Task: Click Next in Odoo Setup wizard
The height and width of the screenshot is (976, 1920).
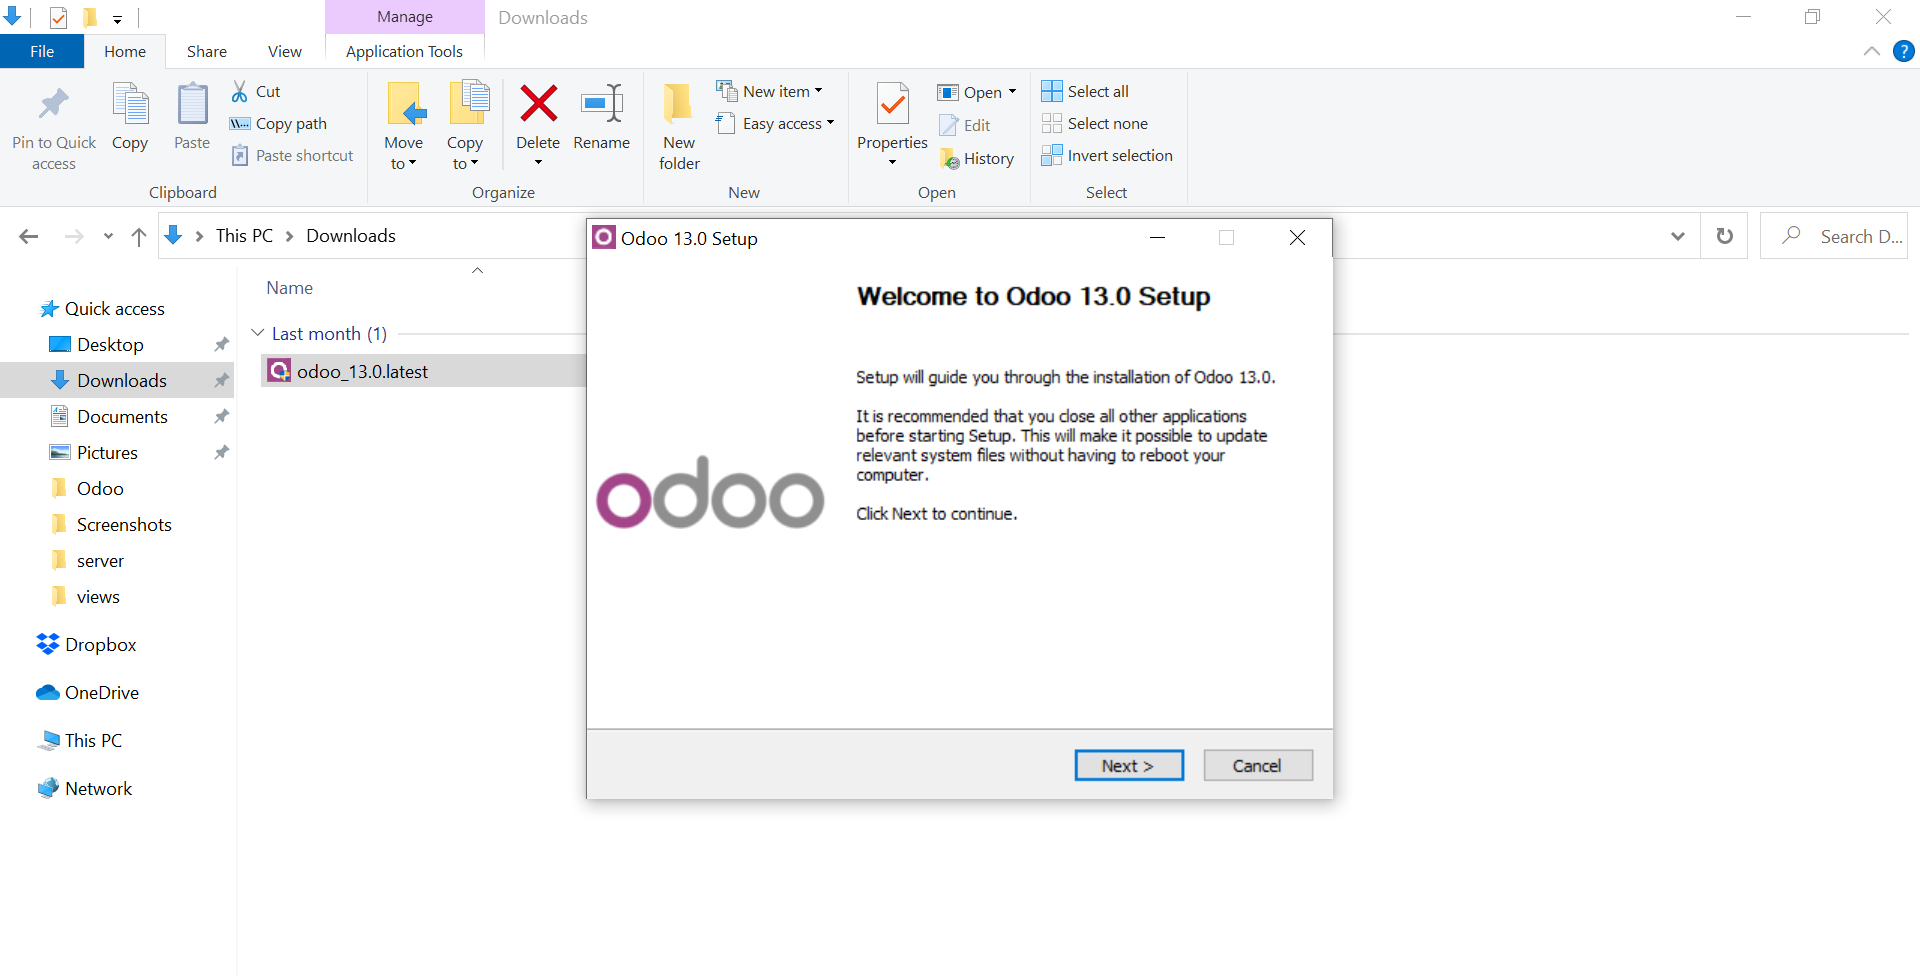Action: tap(1129, 765)
